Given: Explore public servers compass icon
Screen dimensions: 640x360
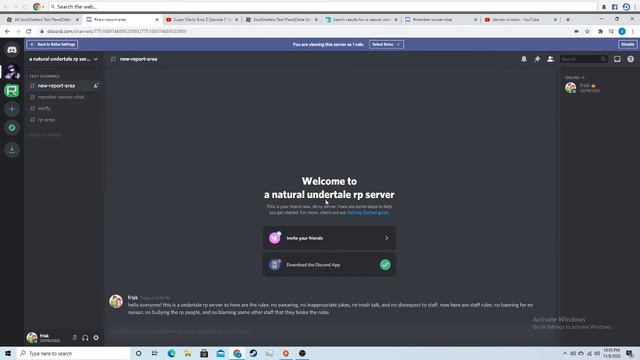Looking at the screenshot, I should pyautogui.click(x=12, y=128).
